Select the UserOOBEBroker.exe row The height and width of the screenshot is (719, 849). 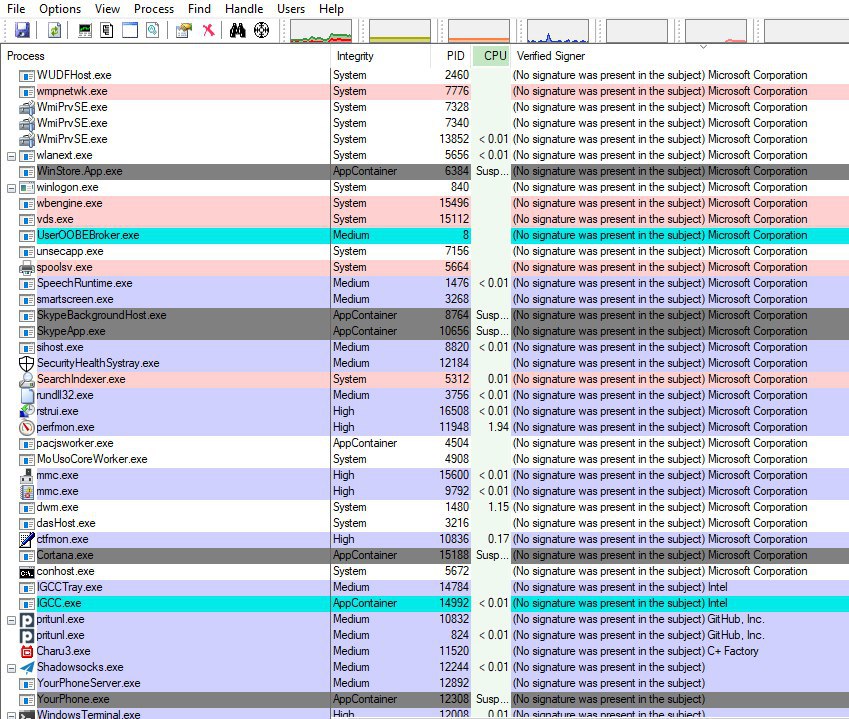coord(424,236)
